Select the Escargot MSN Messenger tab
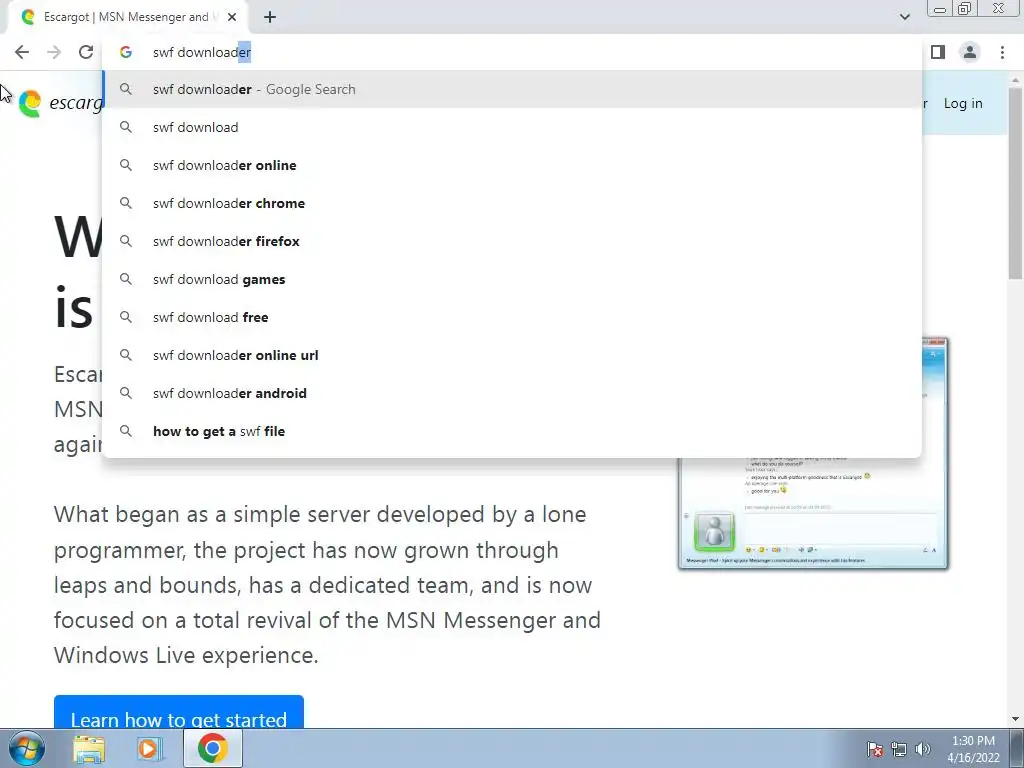This screenshot has width=1024, height=768. (x=127, y=17)
